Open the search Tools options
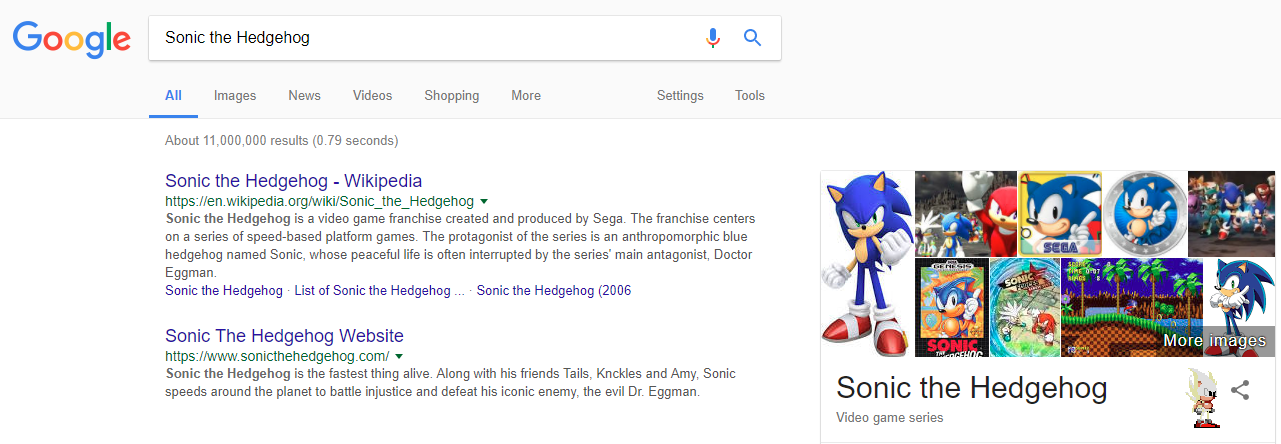 749,96
